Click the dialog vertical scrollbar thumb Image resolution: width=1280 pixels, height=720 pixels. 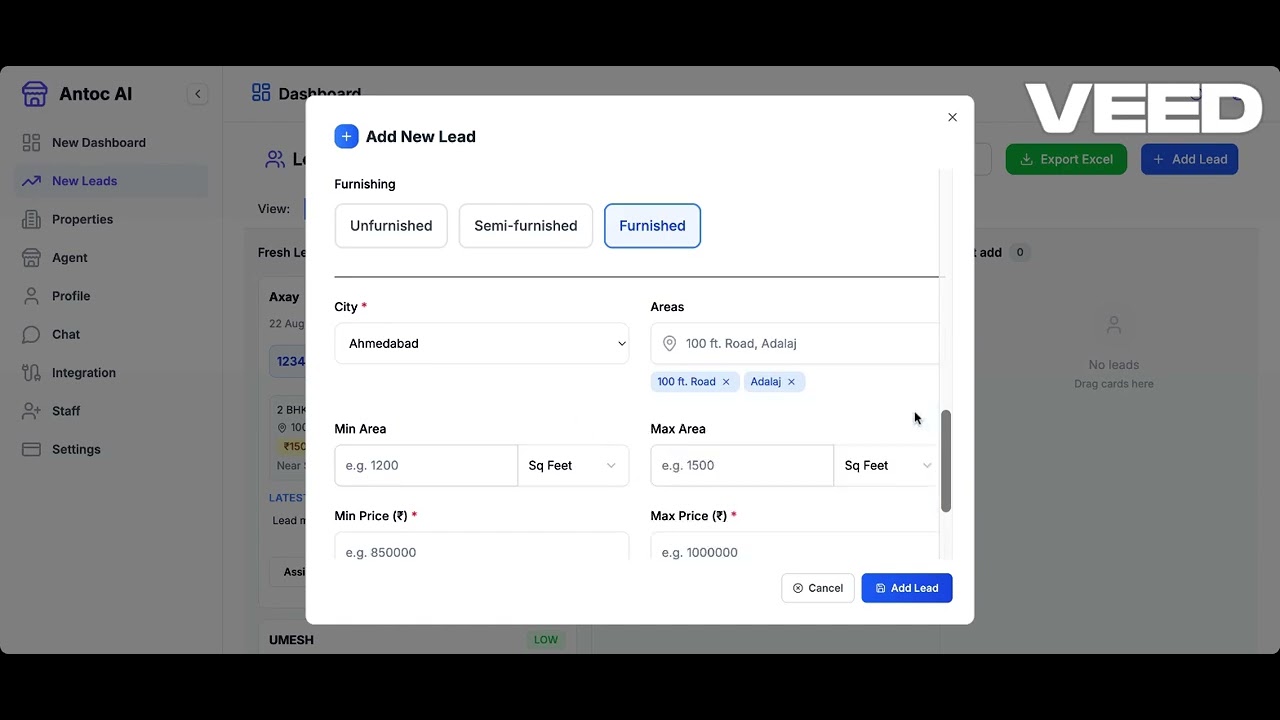(946, 461)
